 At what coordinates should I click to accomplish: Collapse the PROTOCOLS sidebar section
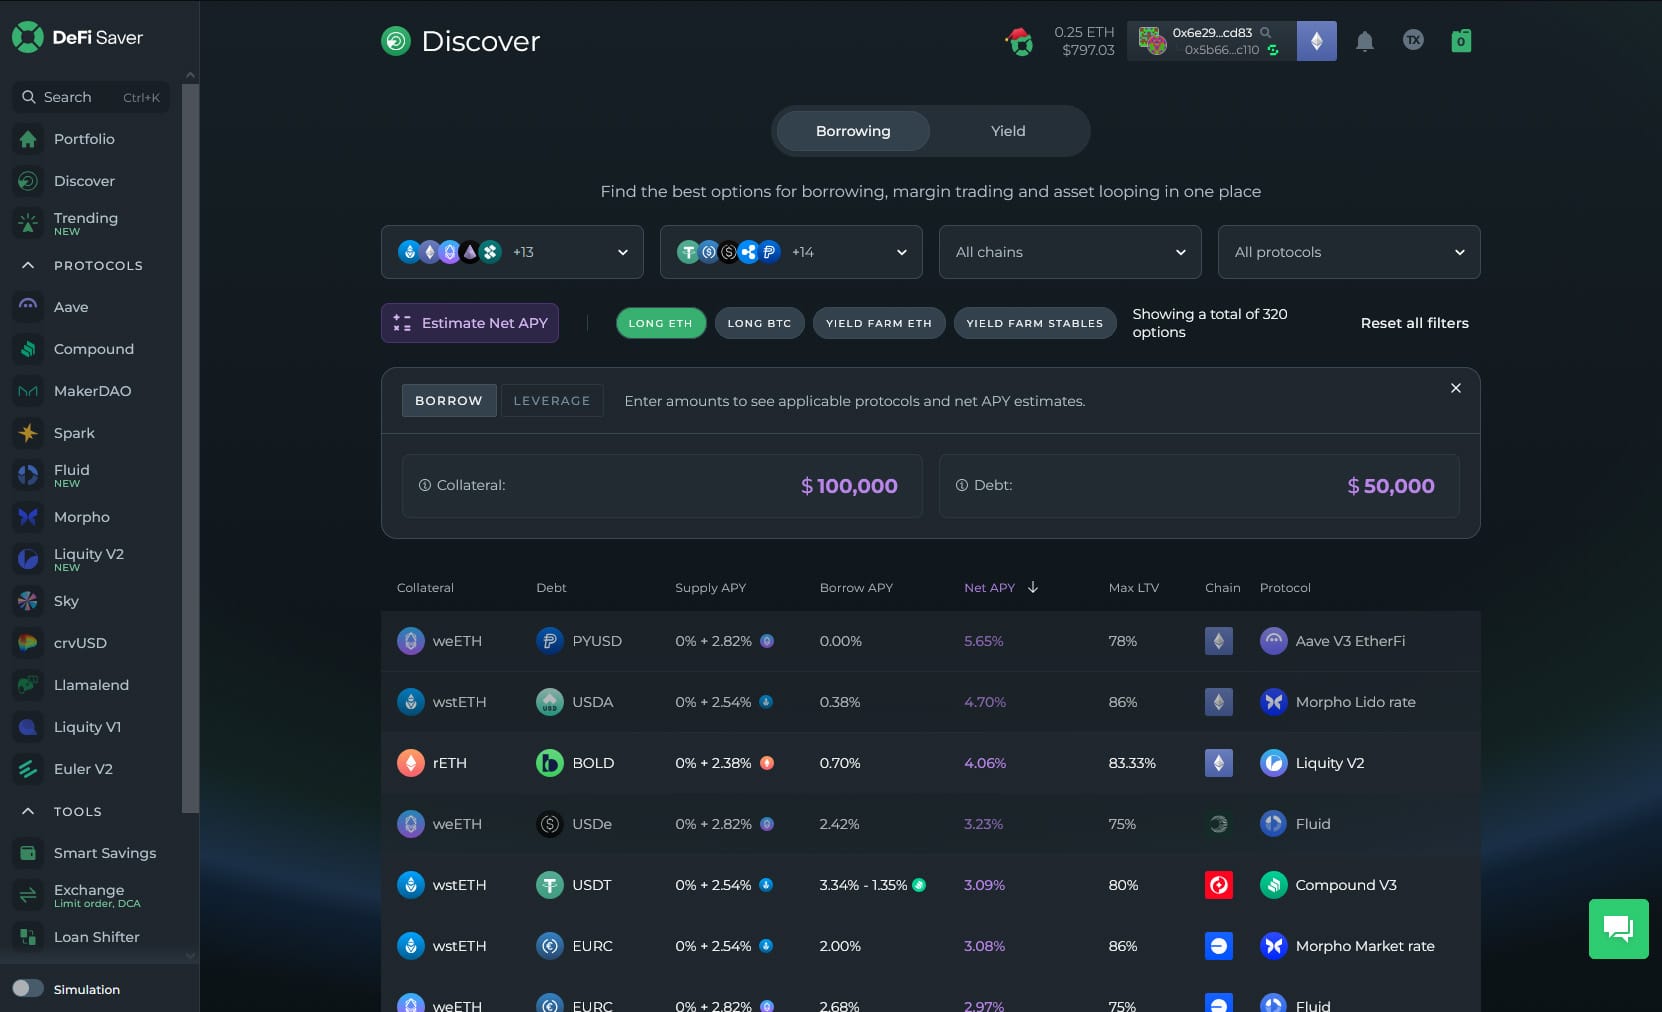tap(28, 266)
